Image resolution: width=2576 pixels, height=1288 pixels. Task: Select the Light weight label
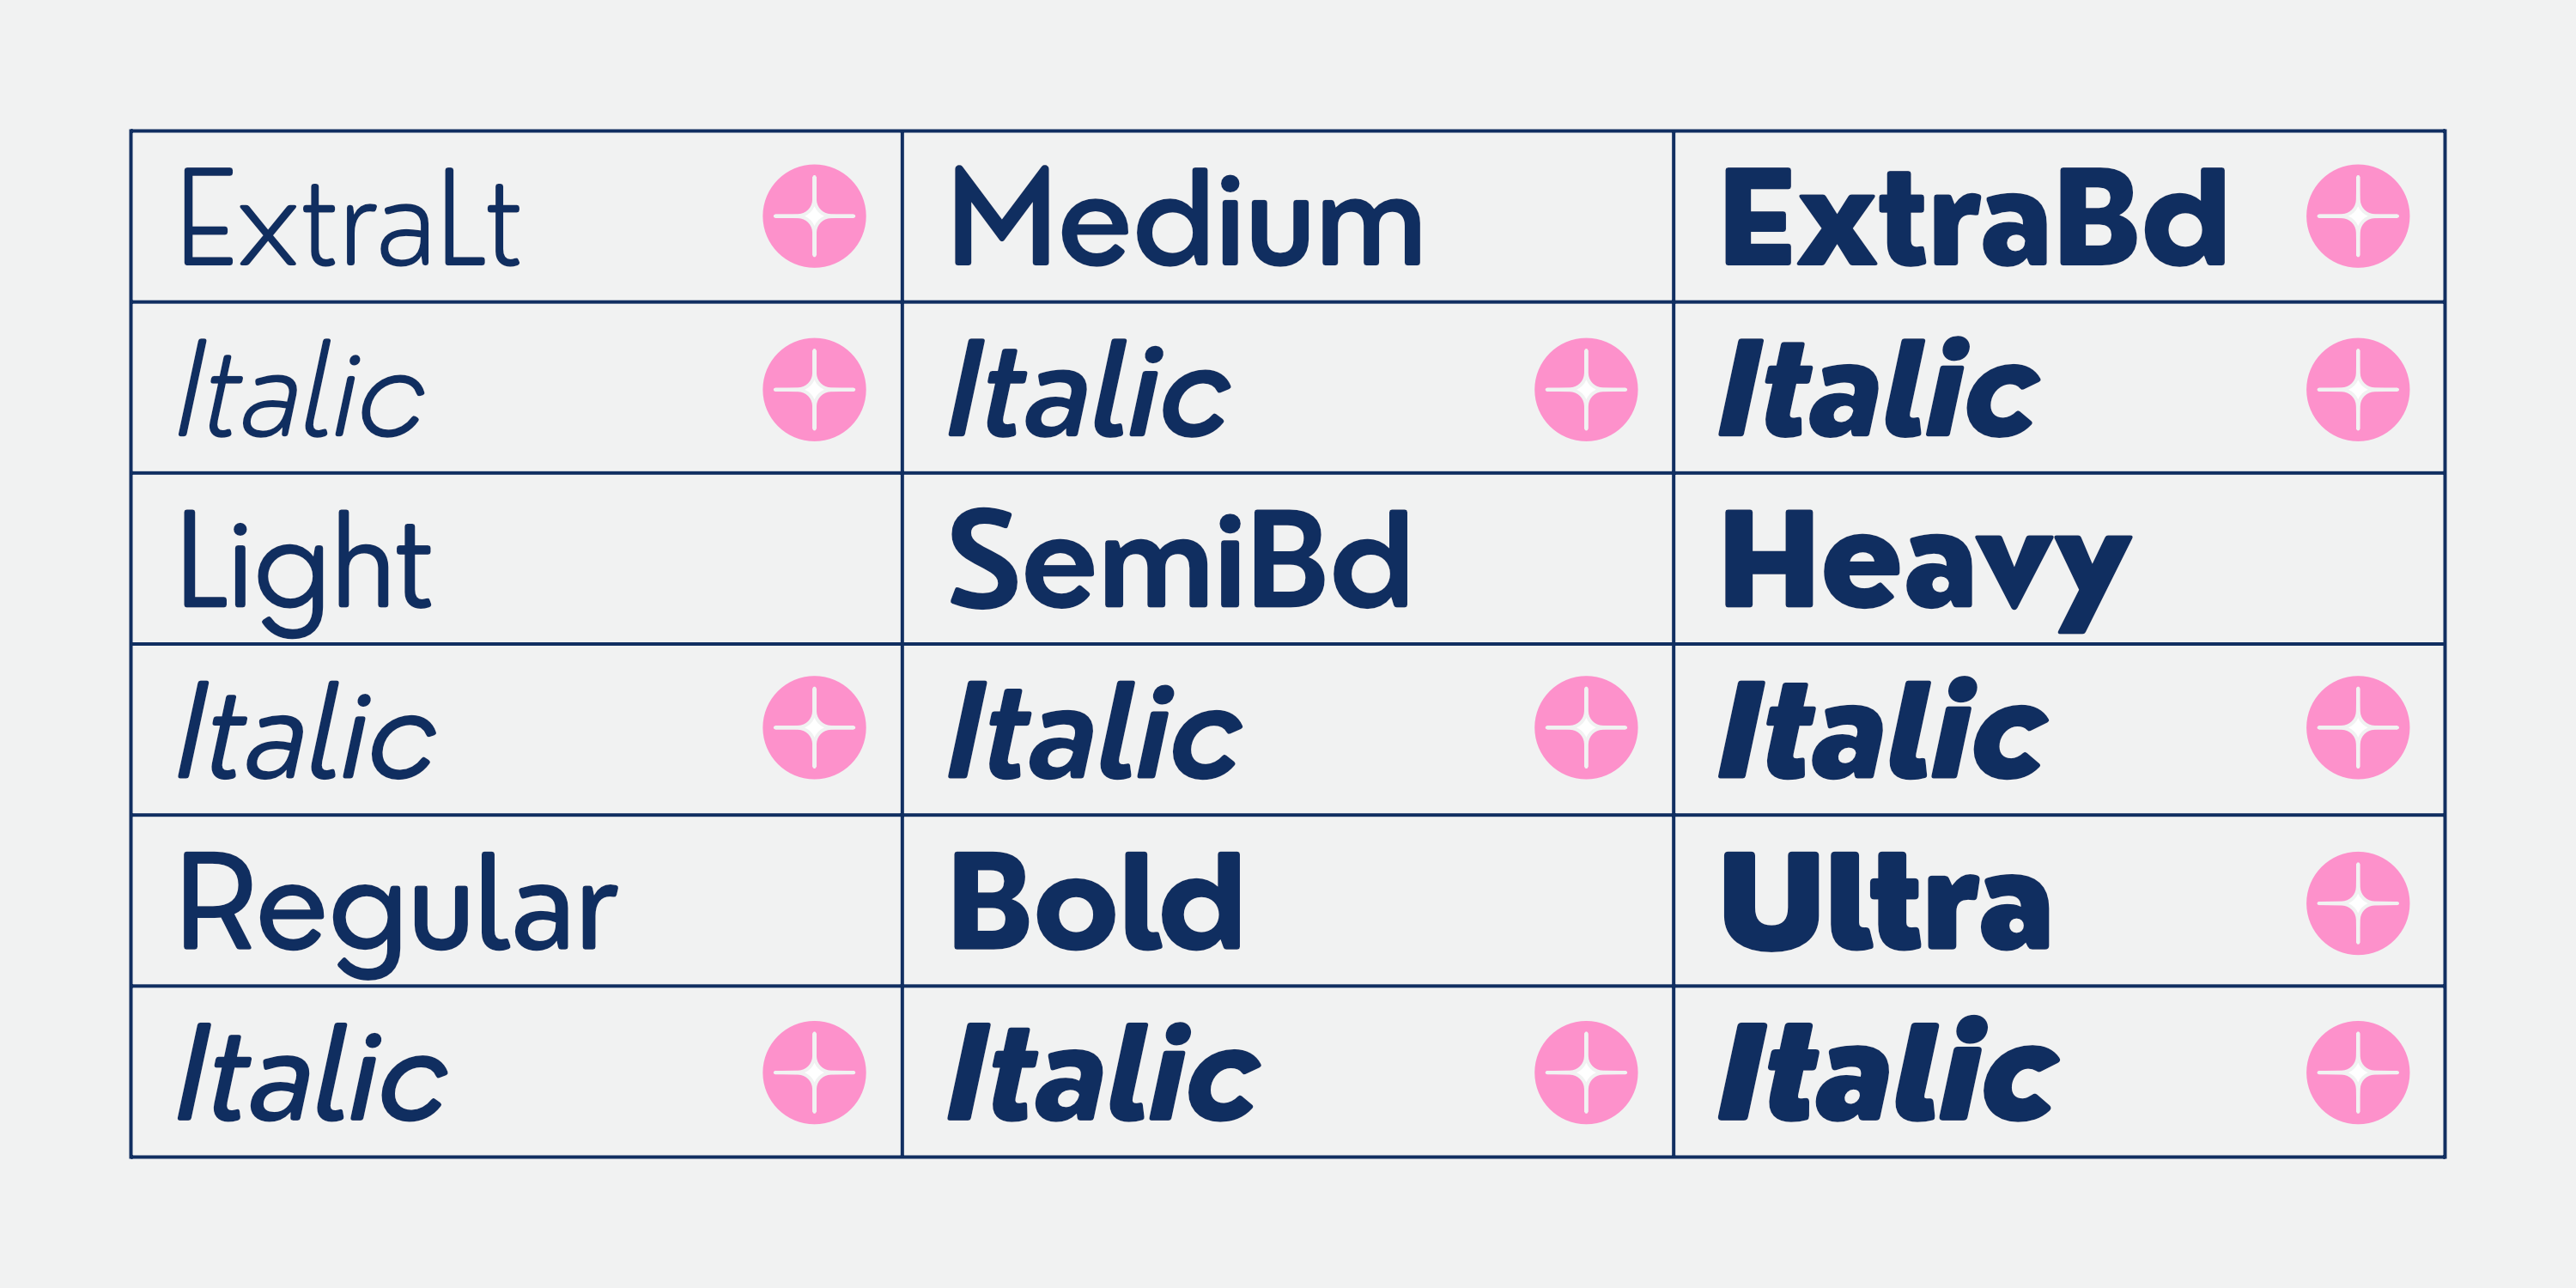(306, 565)
